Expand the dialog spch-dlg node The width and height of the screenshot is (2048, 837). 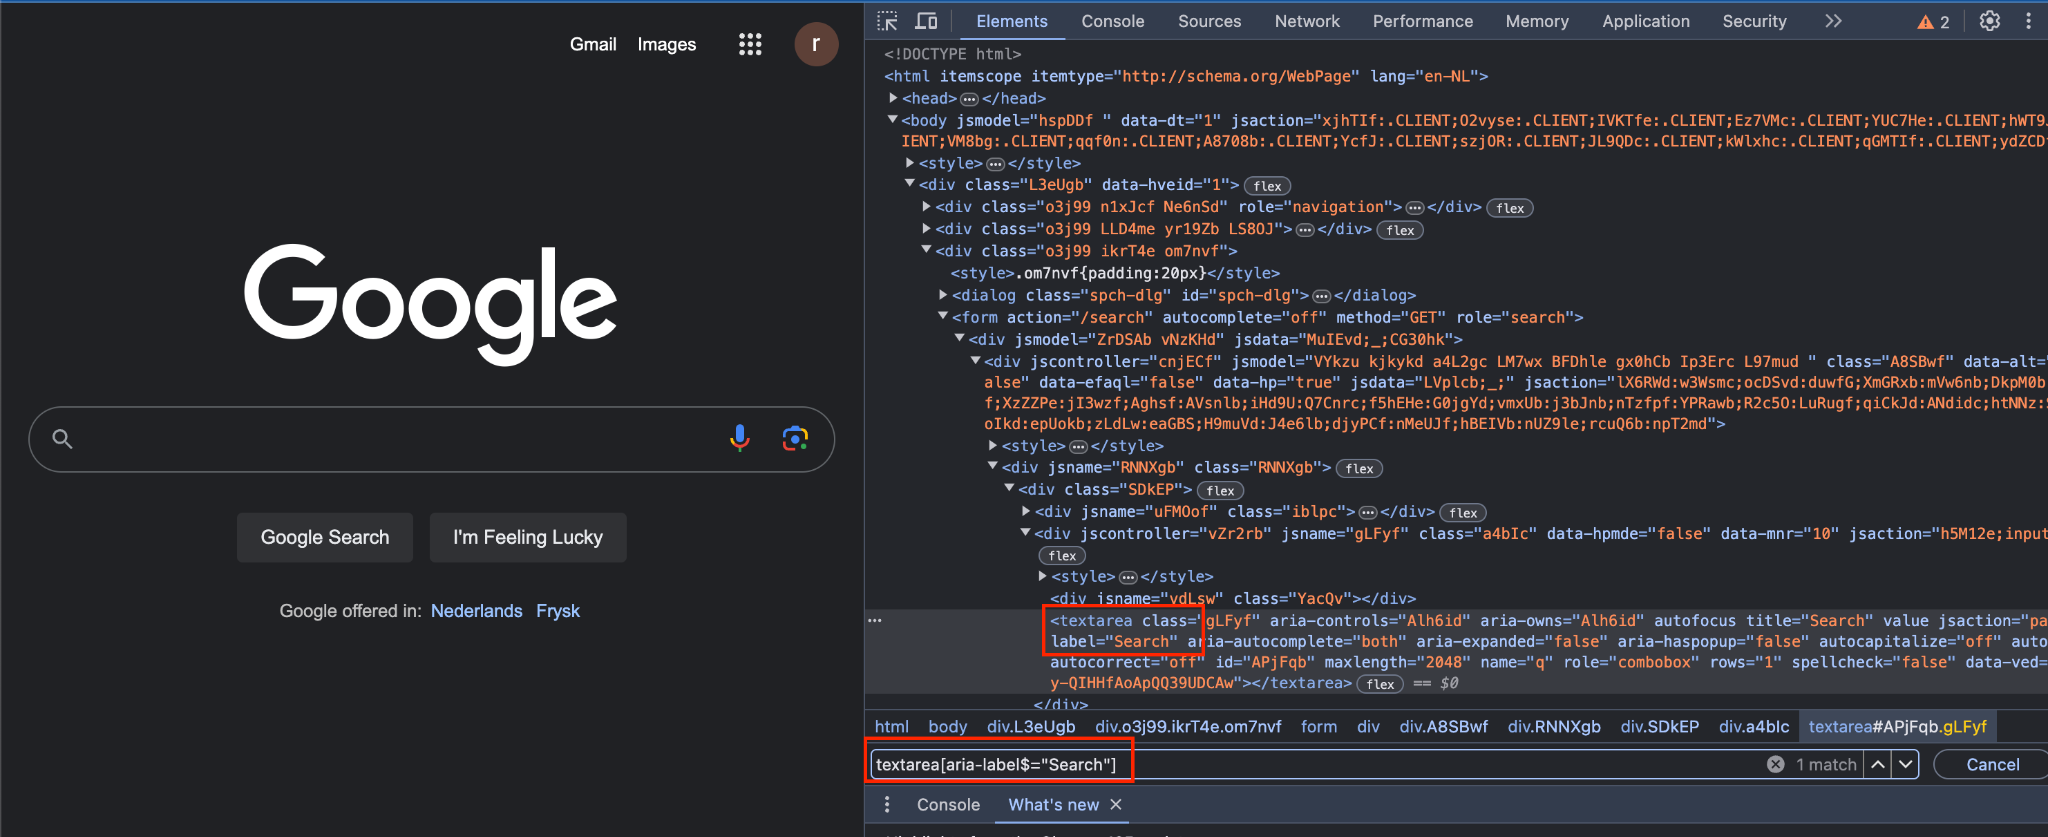(943, 295)
